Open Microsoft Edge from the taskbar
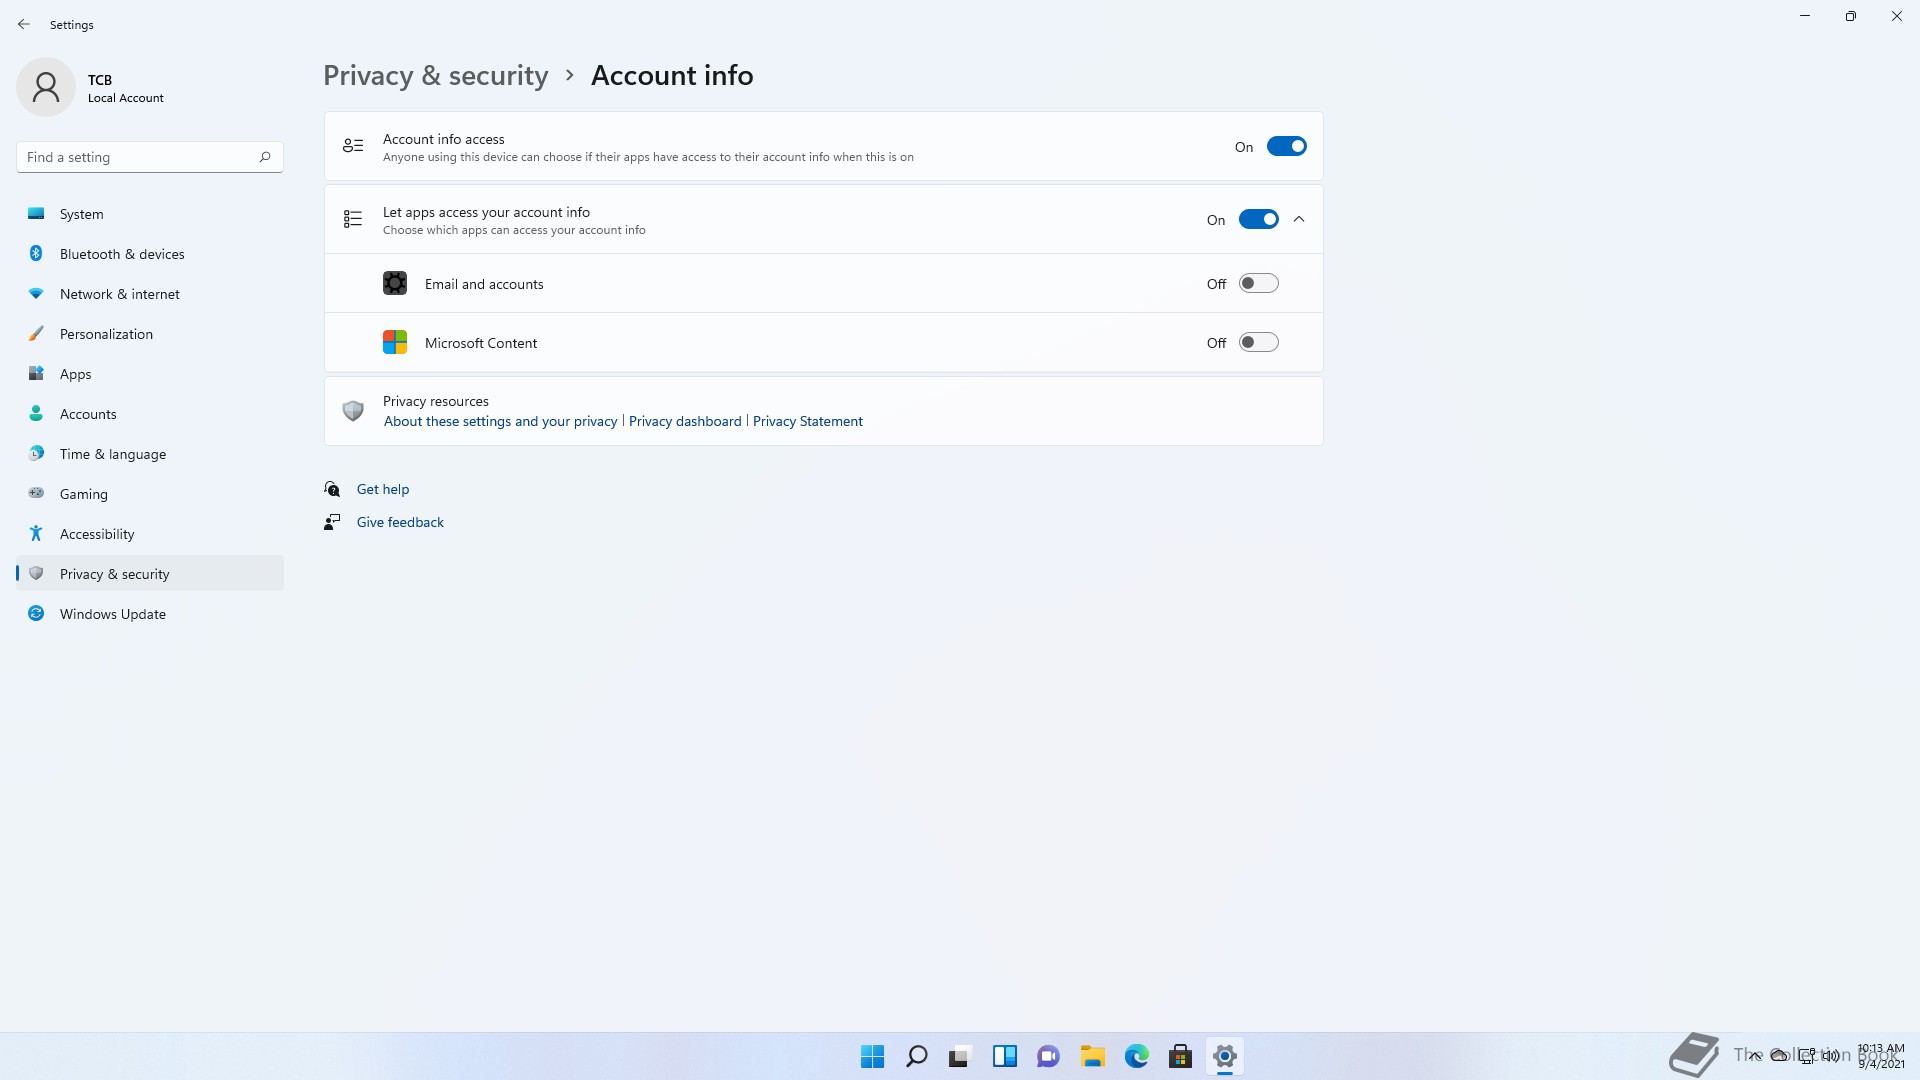This screenshot has width=1920, height=1080. point(1137,1056)
